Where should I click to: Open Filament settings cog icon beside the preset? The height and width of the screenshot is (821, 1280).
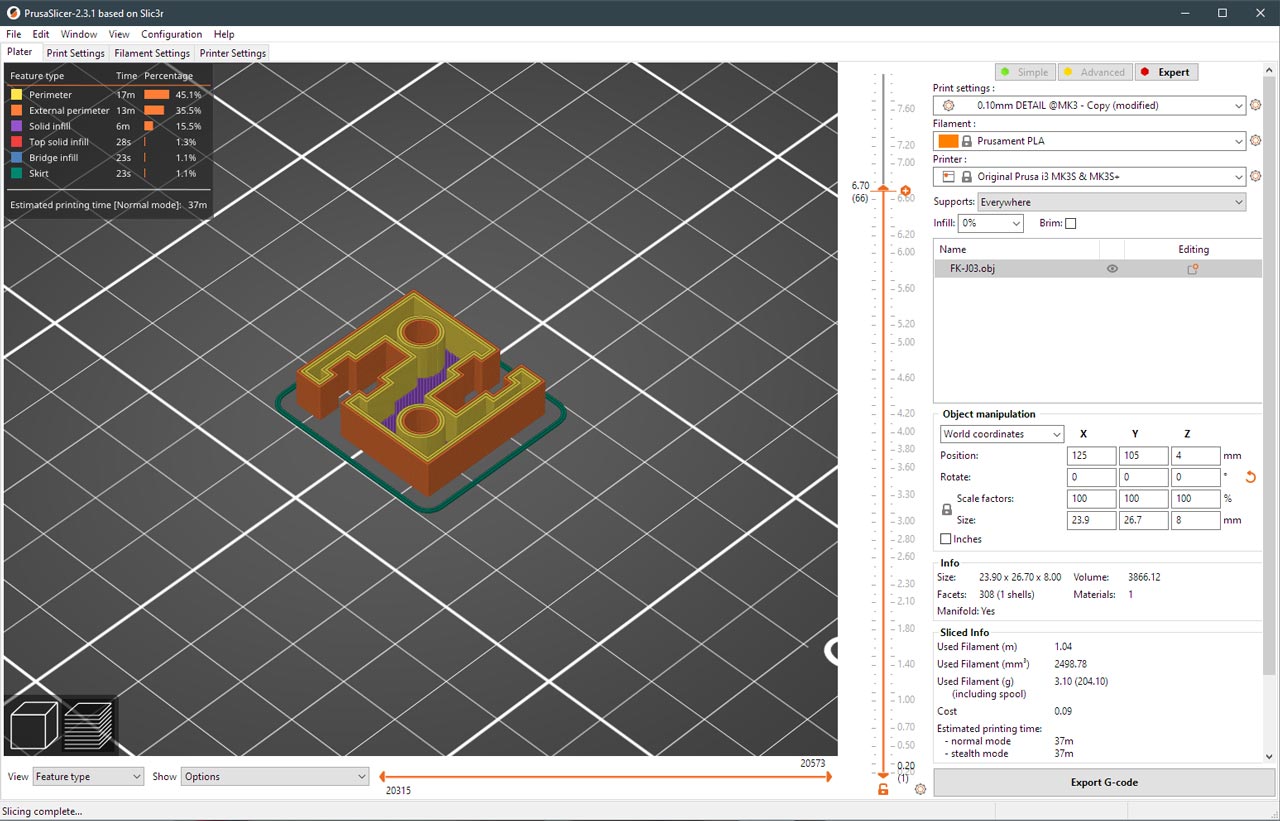pyautogui.click(x=1256, y=141)
